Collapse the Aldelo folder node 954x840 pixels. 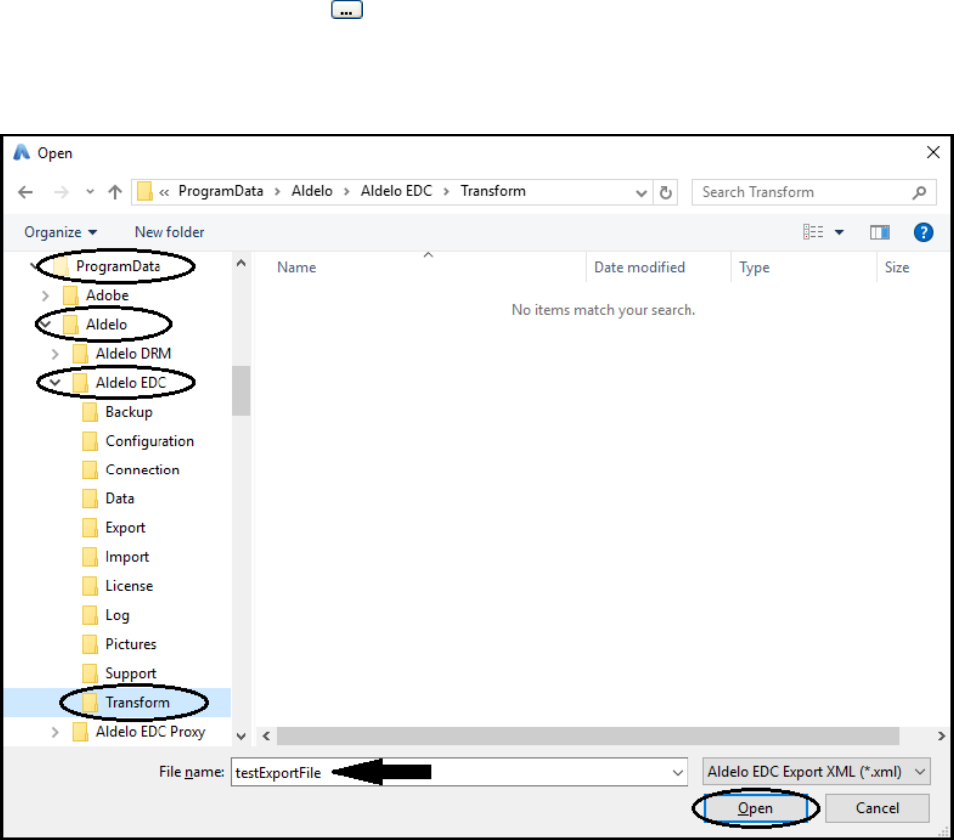[45, 324]
